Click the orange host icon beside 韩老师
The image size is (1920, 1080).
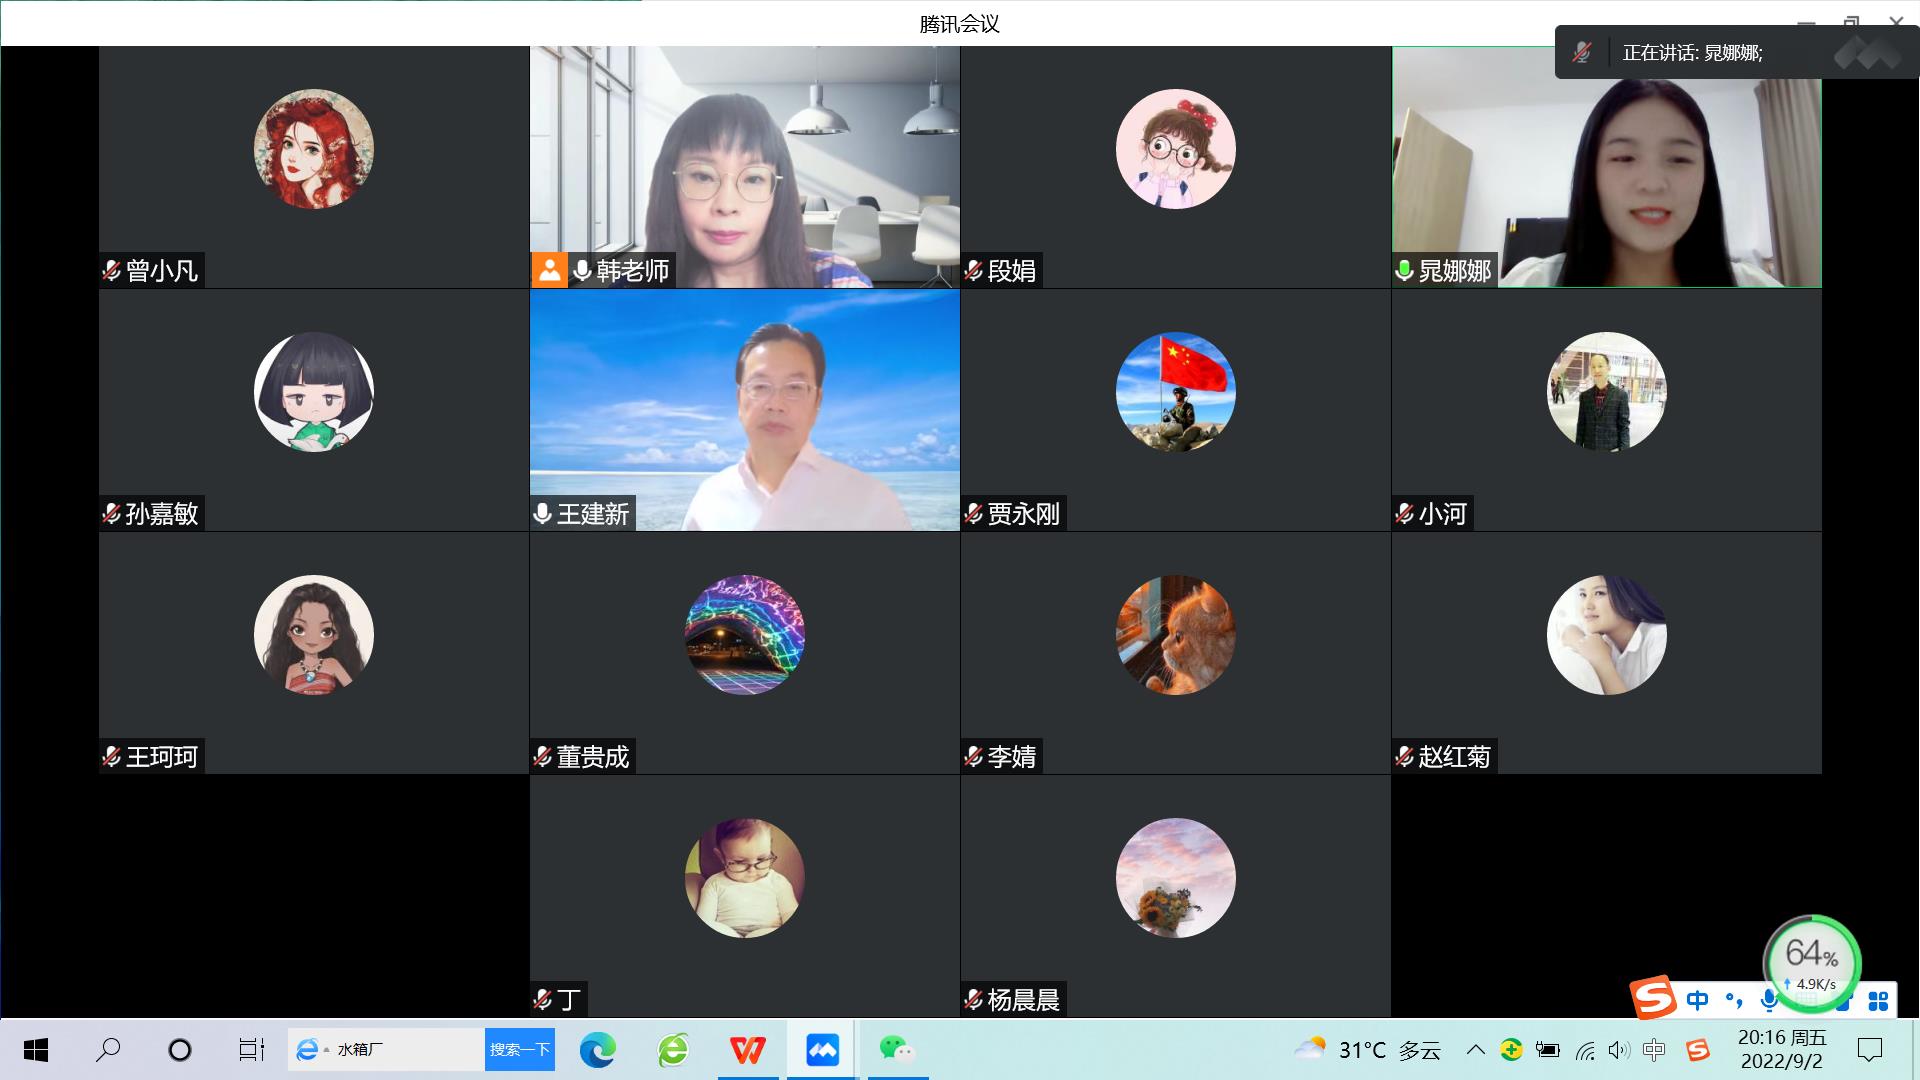549,270
